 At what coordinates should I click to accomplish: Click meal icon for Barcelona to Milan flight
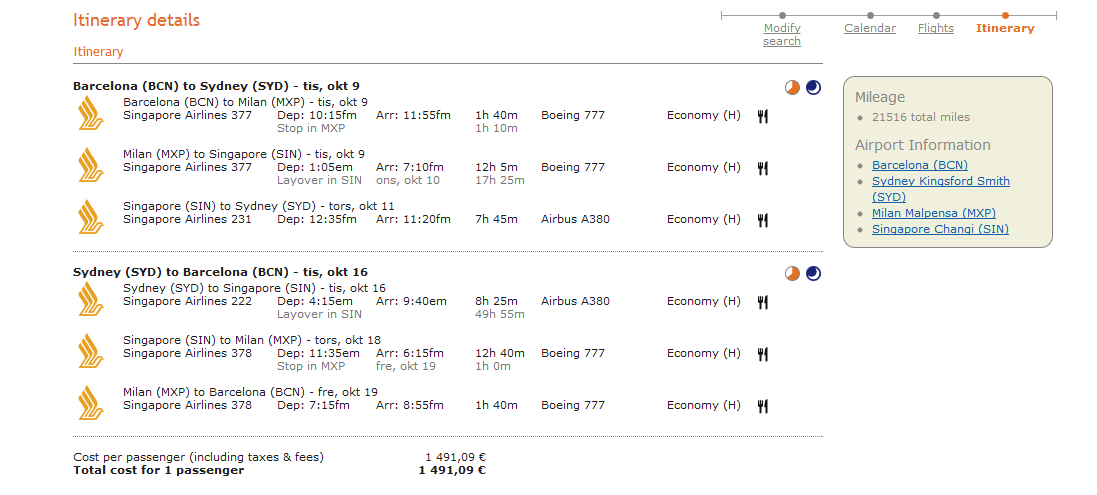(763, 116)
